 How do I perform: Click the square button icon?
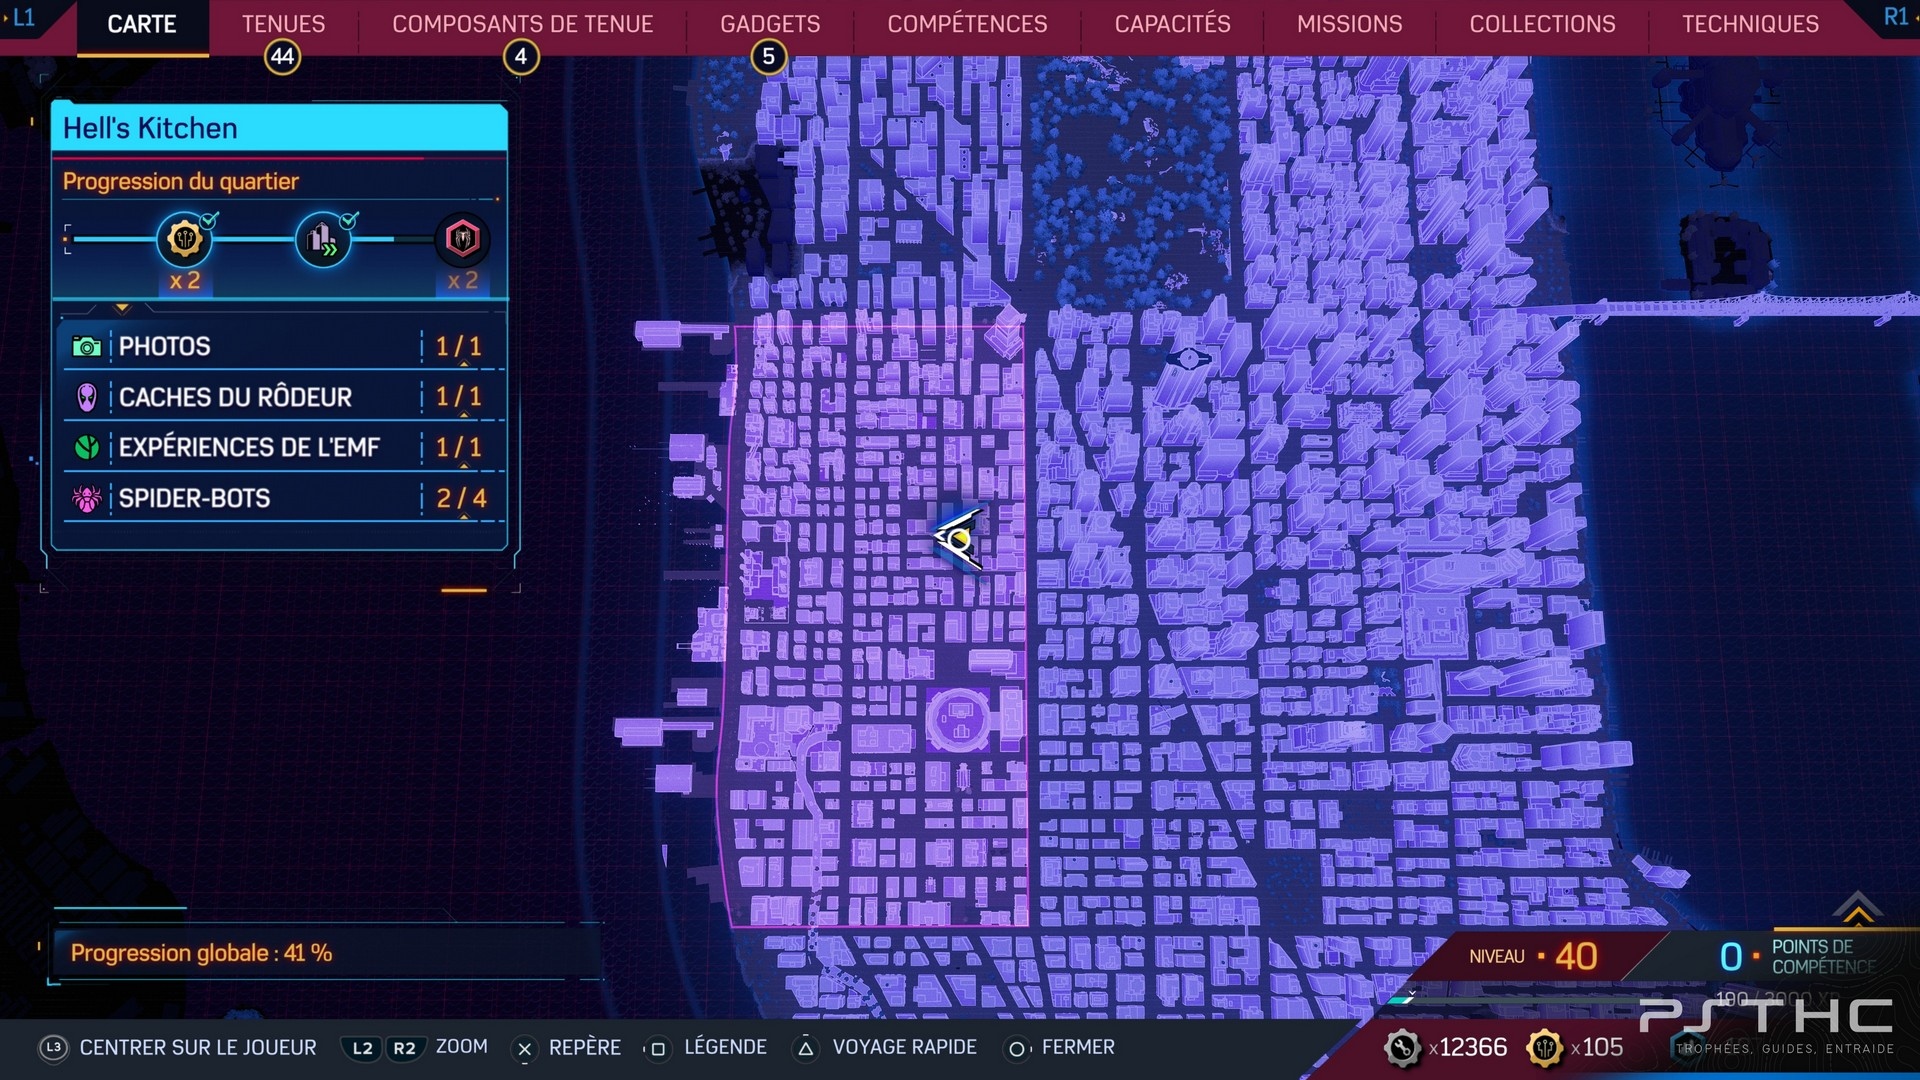pos(658,1048)
